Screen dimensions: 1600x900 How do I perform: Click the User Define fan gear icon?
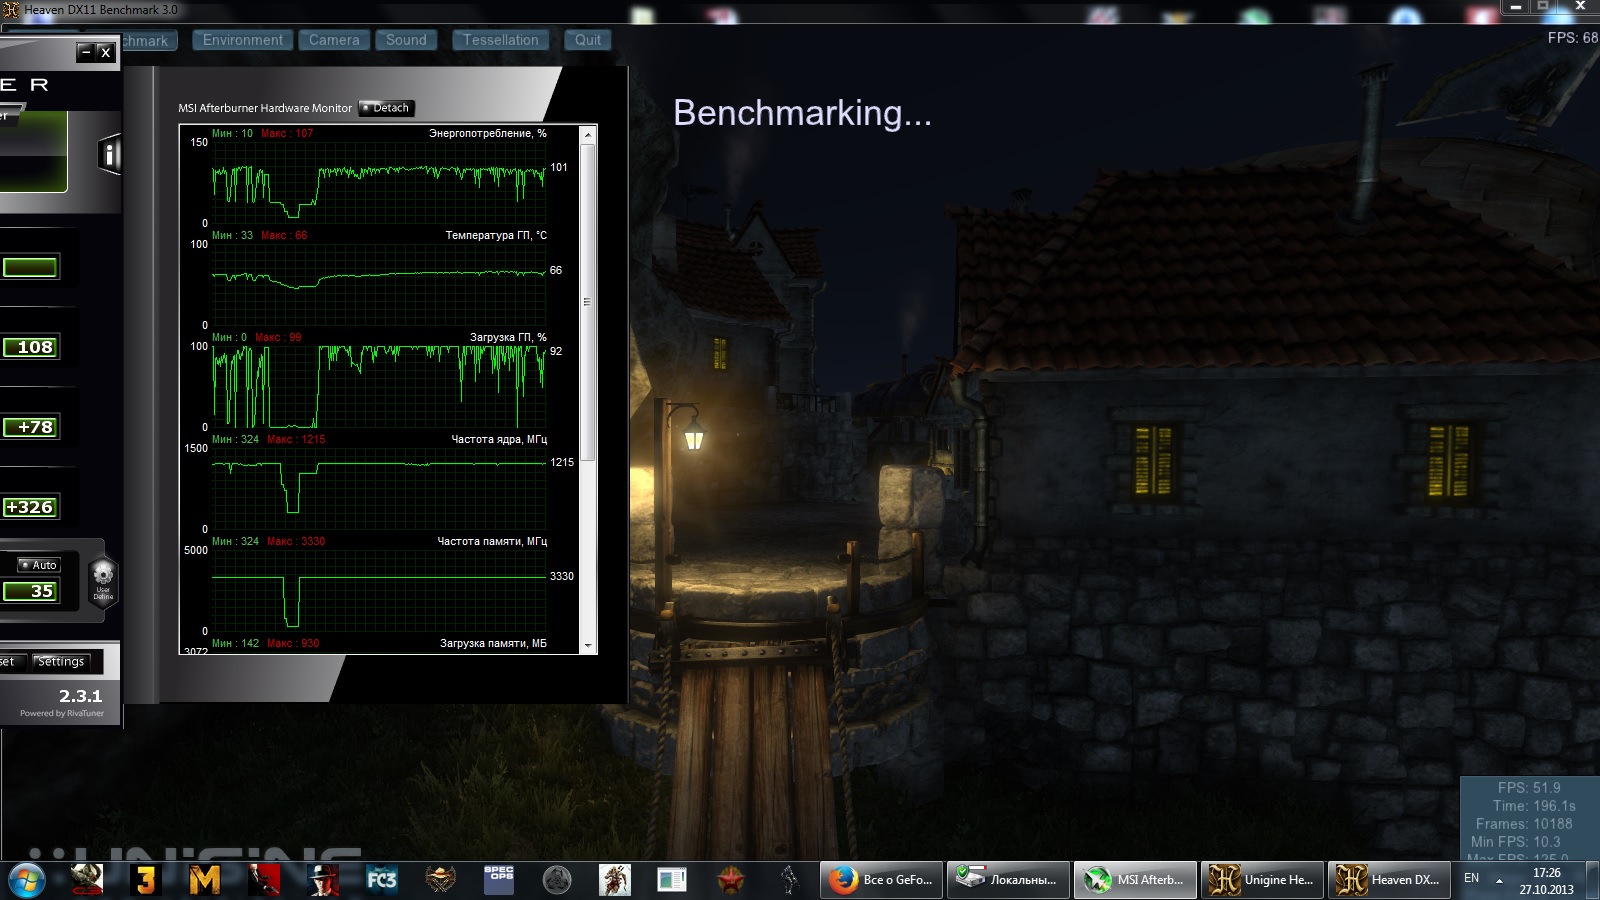tap(103, 580)
